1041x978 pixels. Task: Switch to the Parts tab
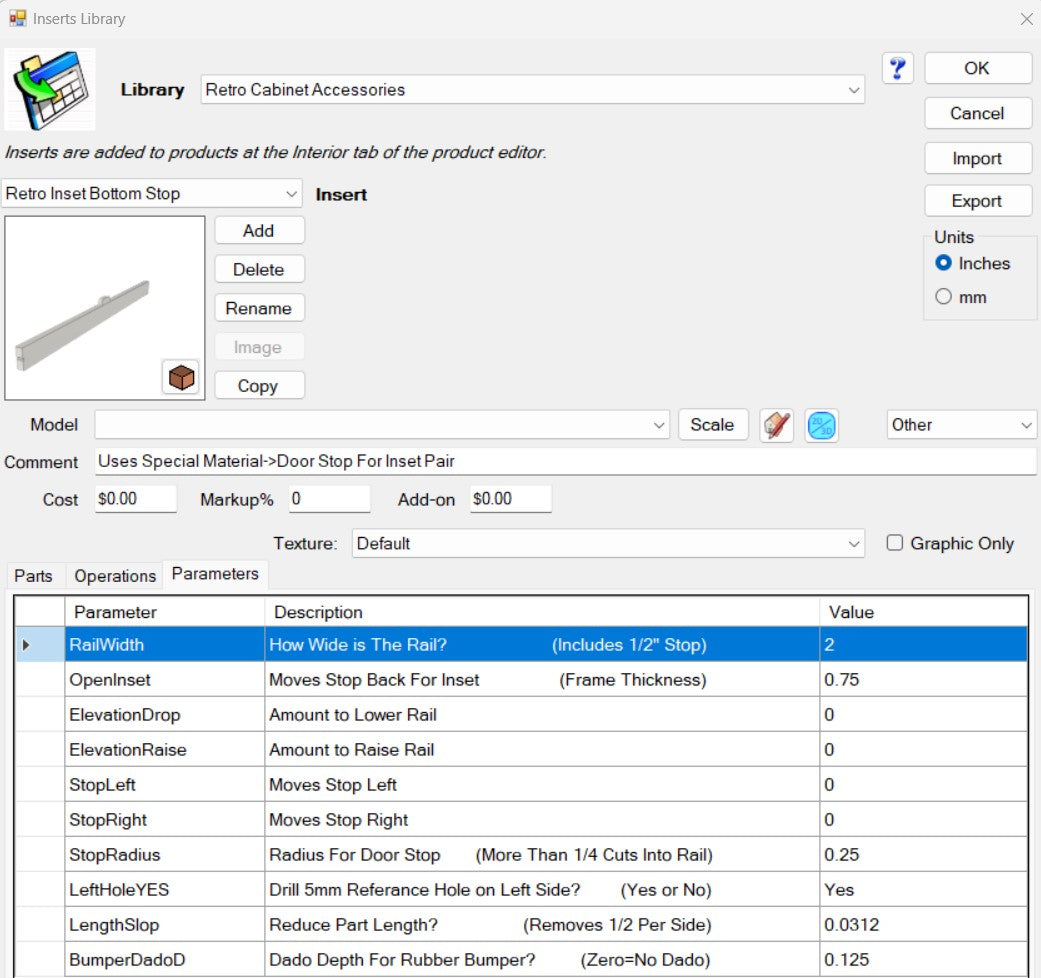coord(34,576)
